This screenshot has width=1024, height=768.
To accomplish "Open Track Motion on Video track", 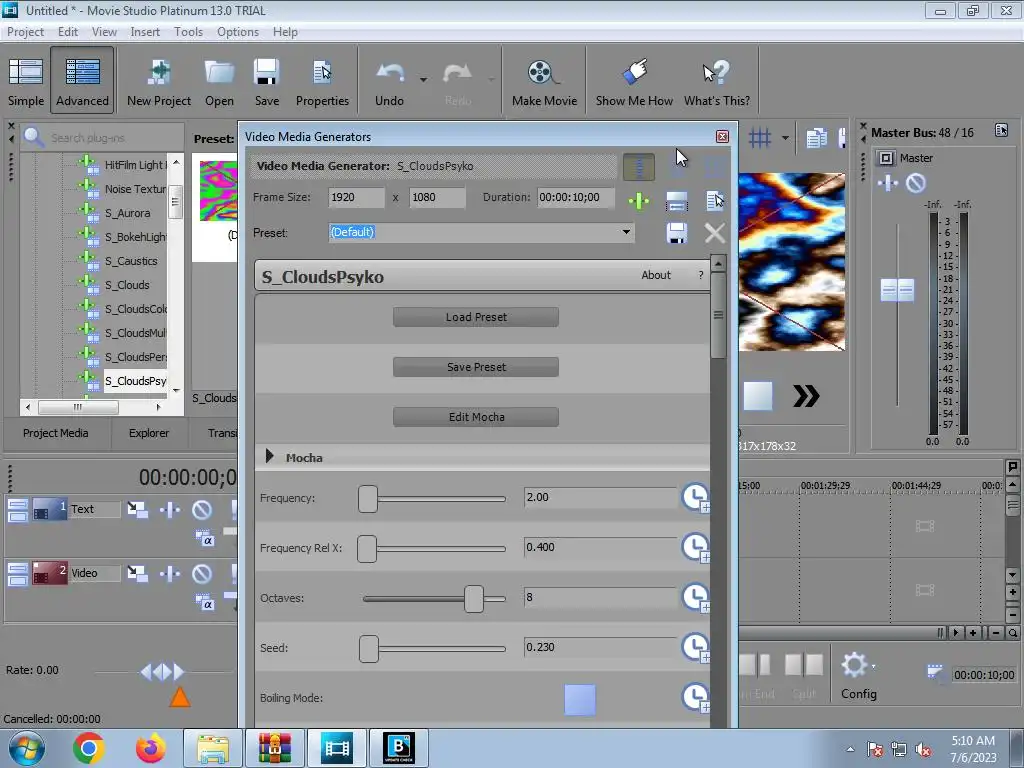I will click(x=137, y=573).
